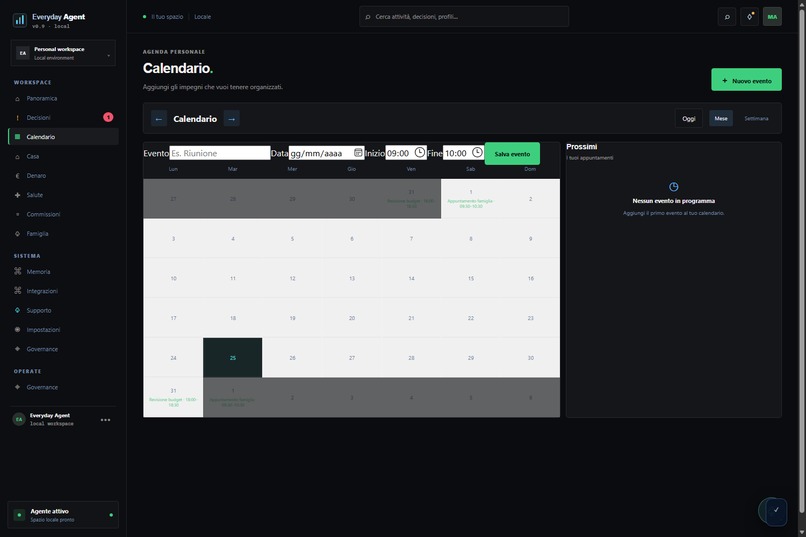Viewport: 806px width, 537px height.
Task: Expand the Personal workspace selector
Action: click(x=63, y=53)
